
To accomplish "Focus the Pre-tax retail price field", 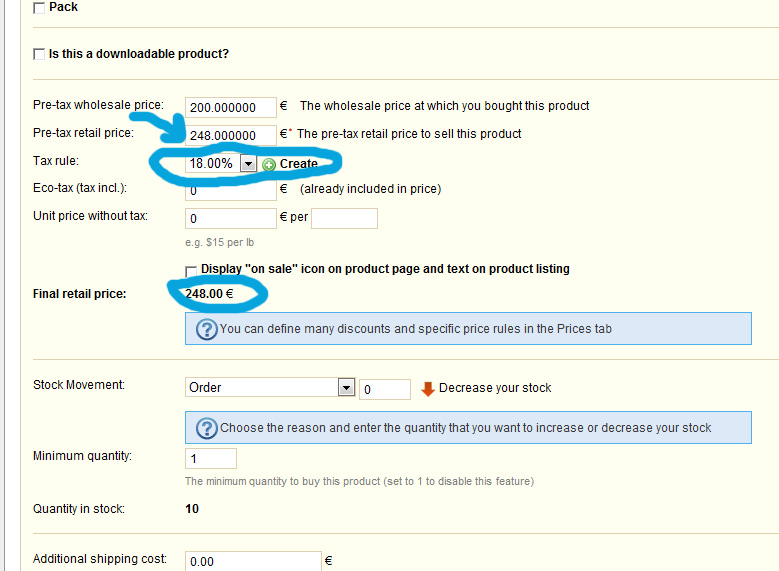I will tap(231, 135).
